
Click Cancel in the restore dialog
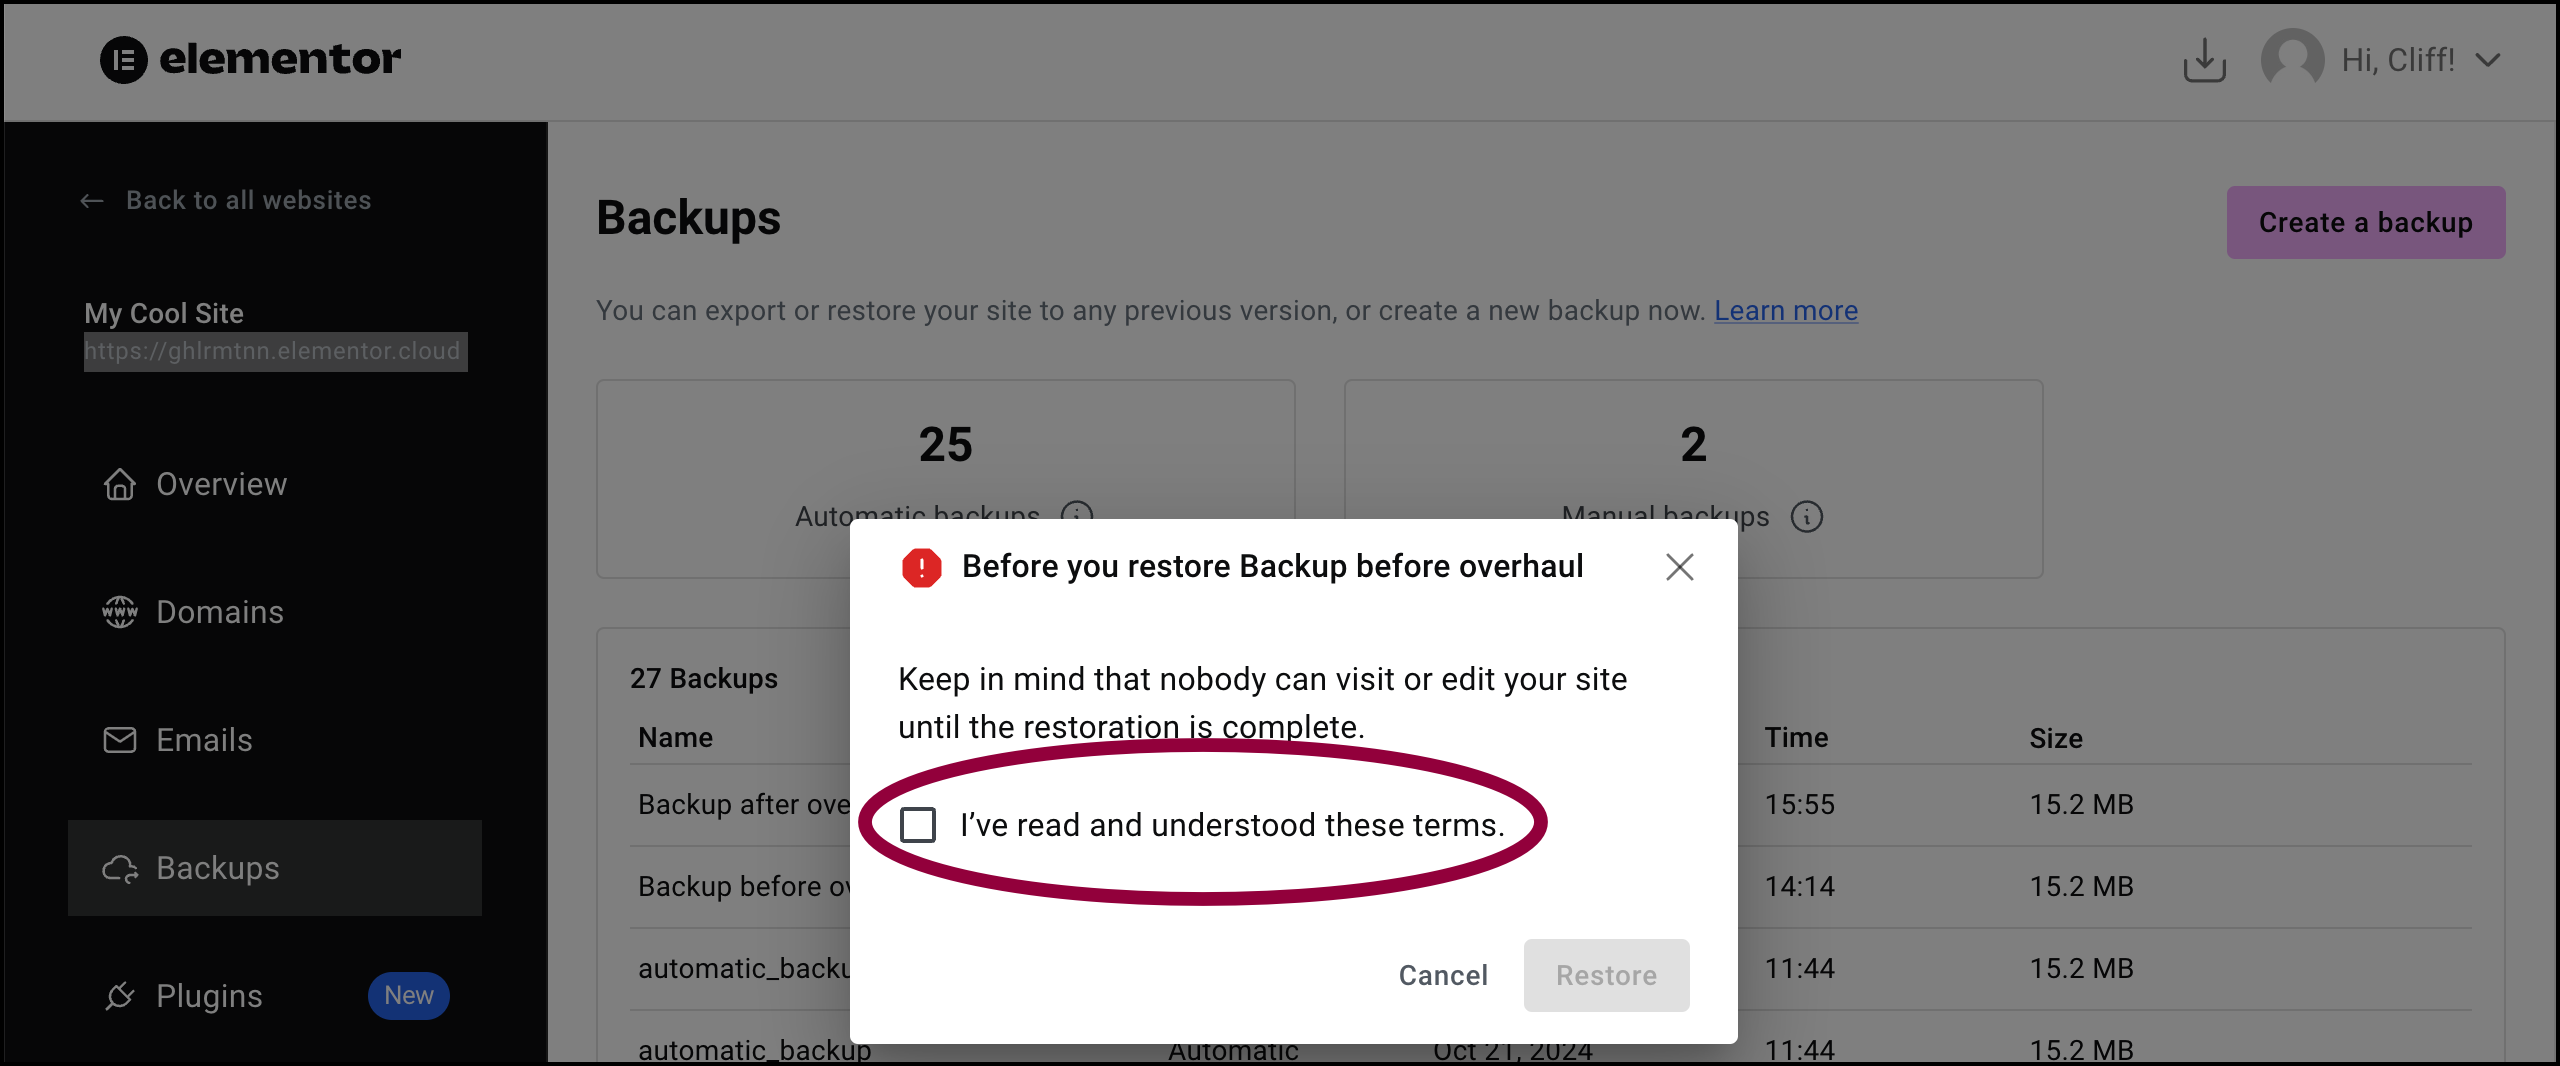coord(1443,975)
